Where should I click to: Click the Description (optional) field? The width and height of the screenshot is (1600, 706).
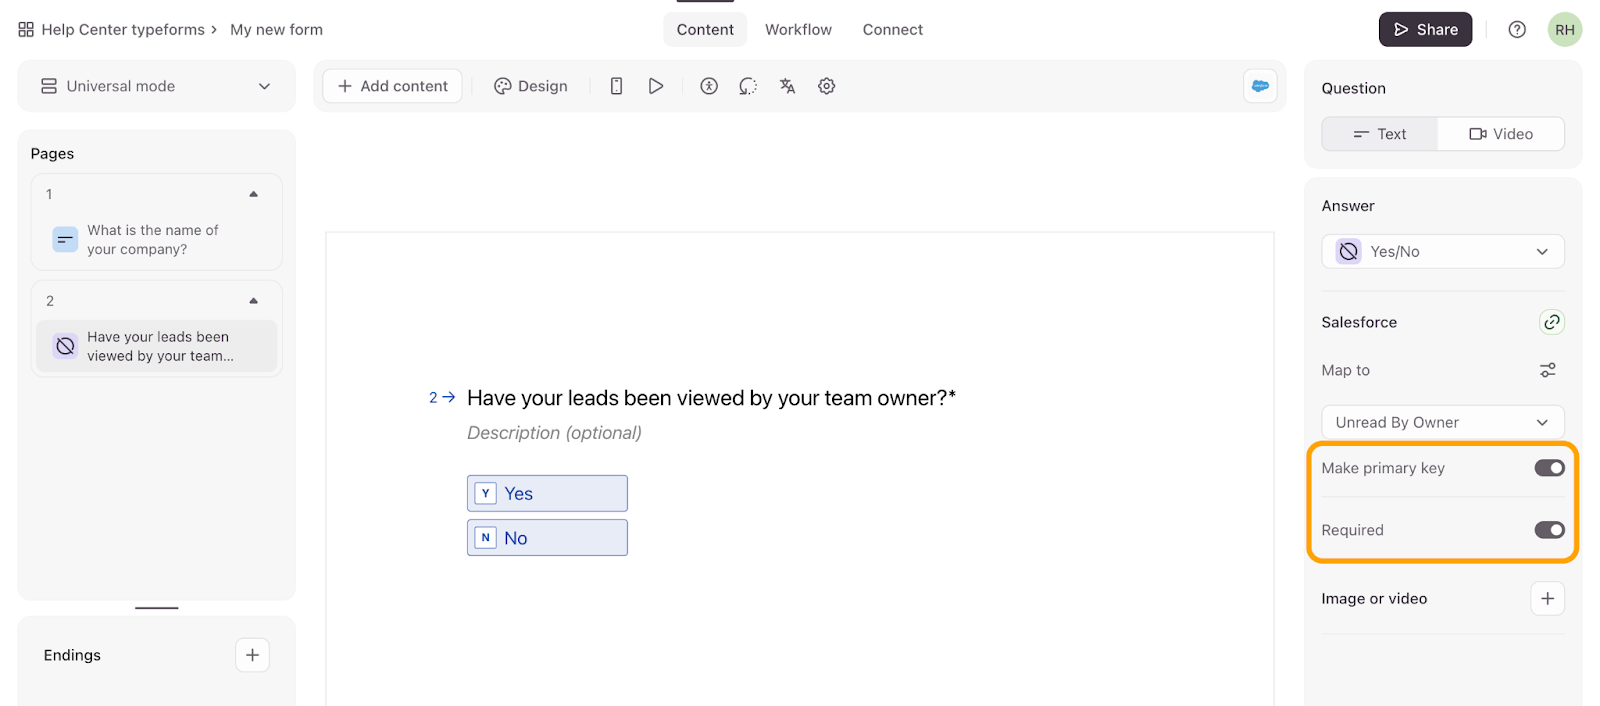(x=554, y=433)
